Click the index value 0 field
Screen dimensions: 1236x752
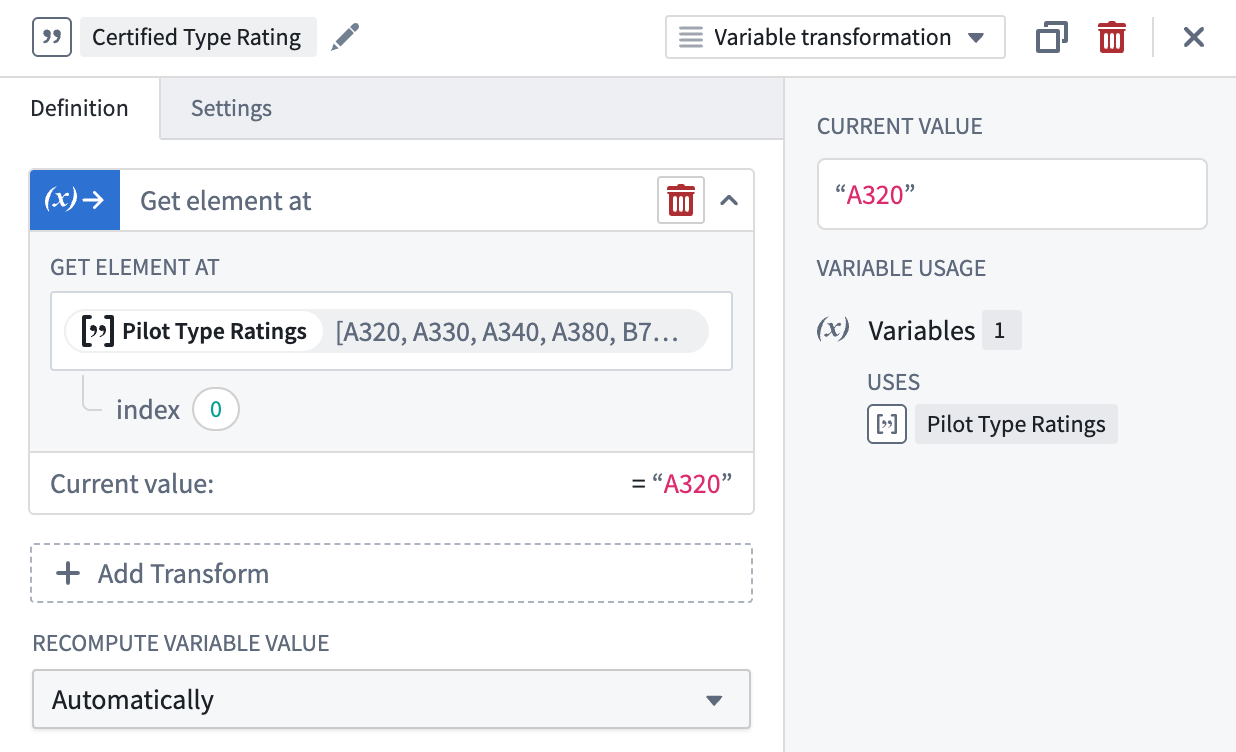point(215,410)
